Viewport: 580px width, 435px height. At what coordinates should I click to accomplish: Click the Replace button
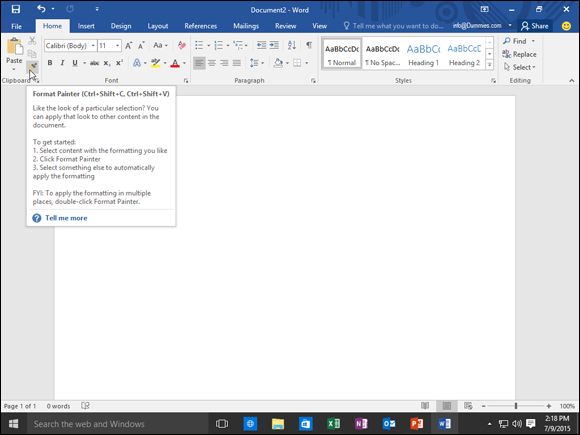pyautogui.click(x=519, y=54)
